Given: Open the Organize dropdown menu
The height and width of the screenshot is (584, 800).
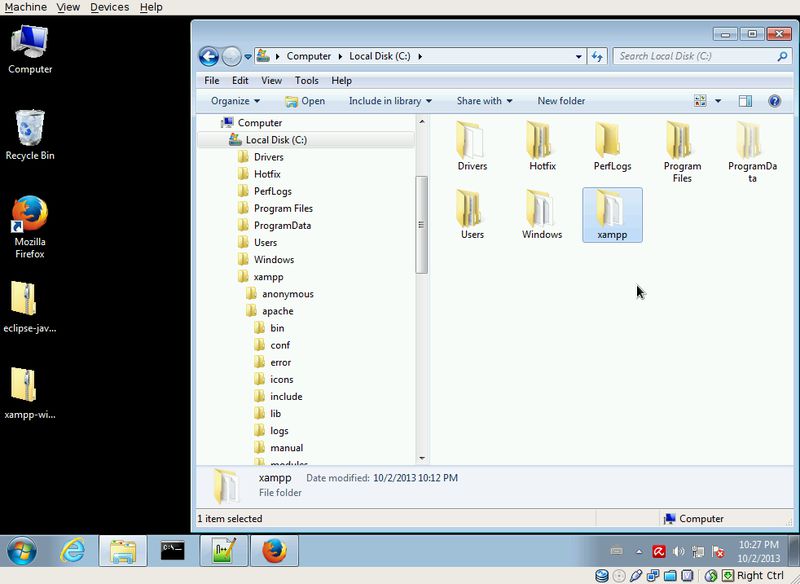Looking at the screenshot, I should 235,101.
